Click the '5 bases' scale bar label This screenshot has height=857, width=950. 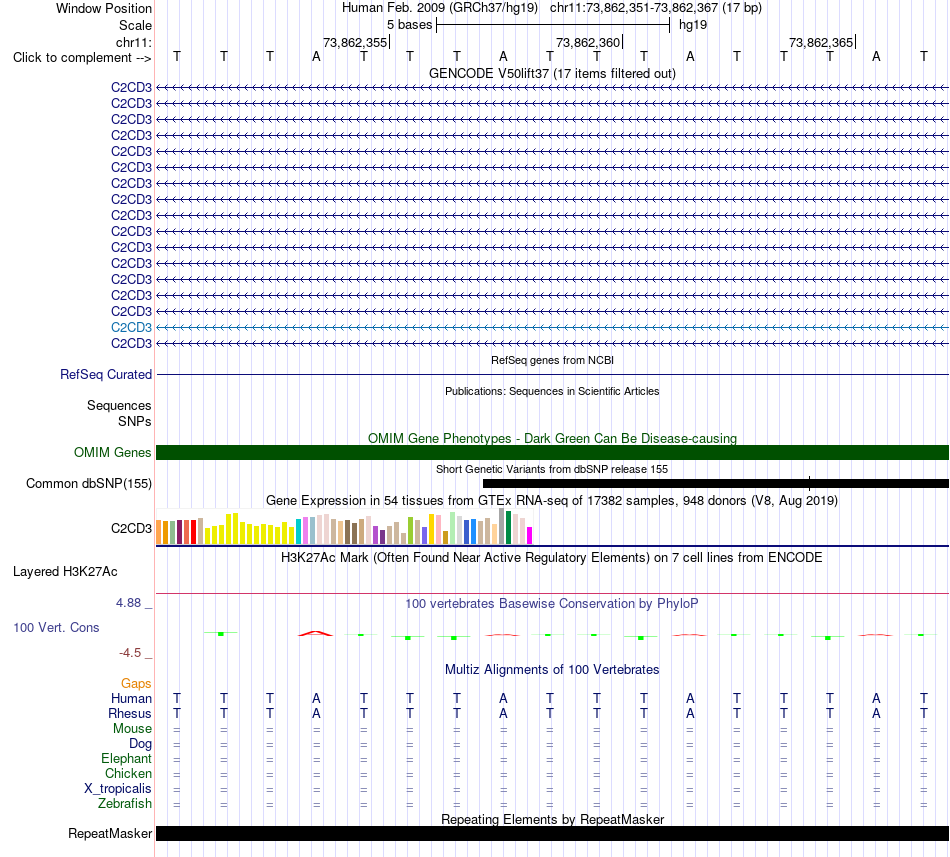coord(410,25)
